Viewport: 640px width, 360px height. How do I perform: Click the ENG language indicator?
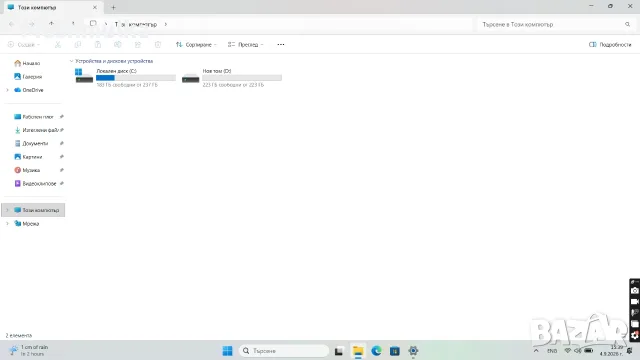click(x=552, y=351)
